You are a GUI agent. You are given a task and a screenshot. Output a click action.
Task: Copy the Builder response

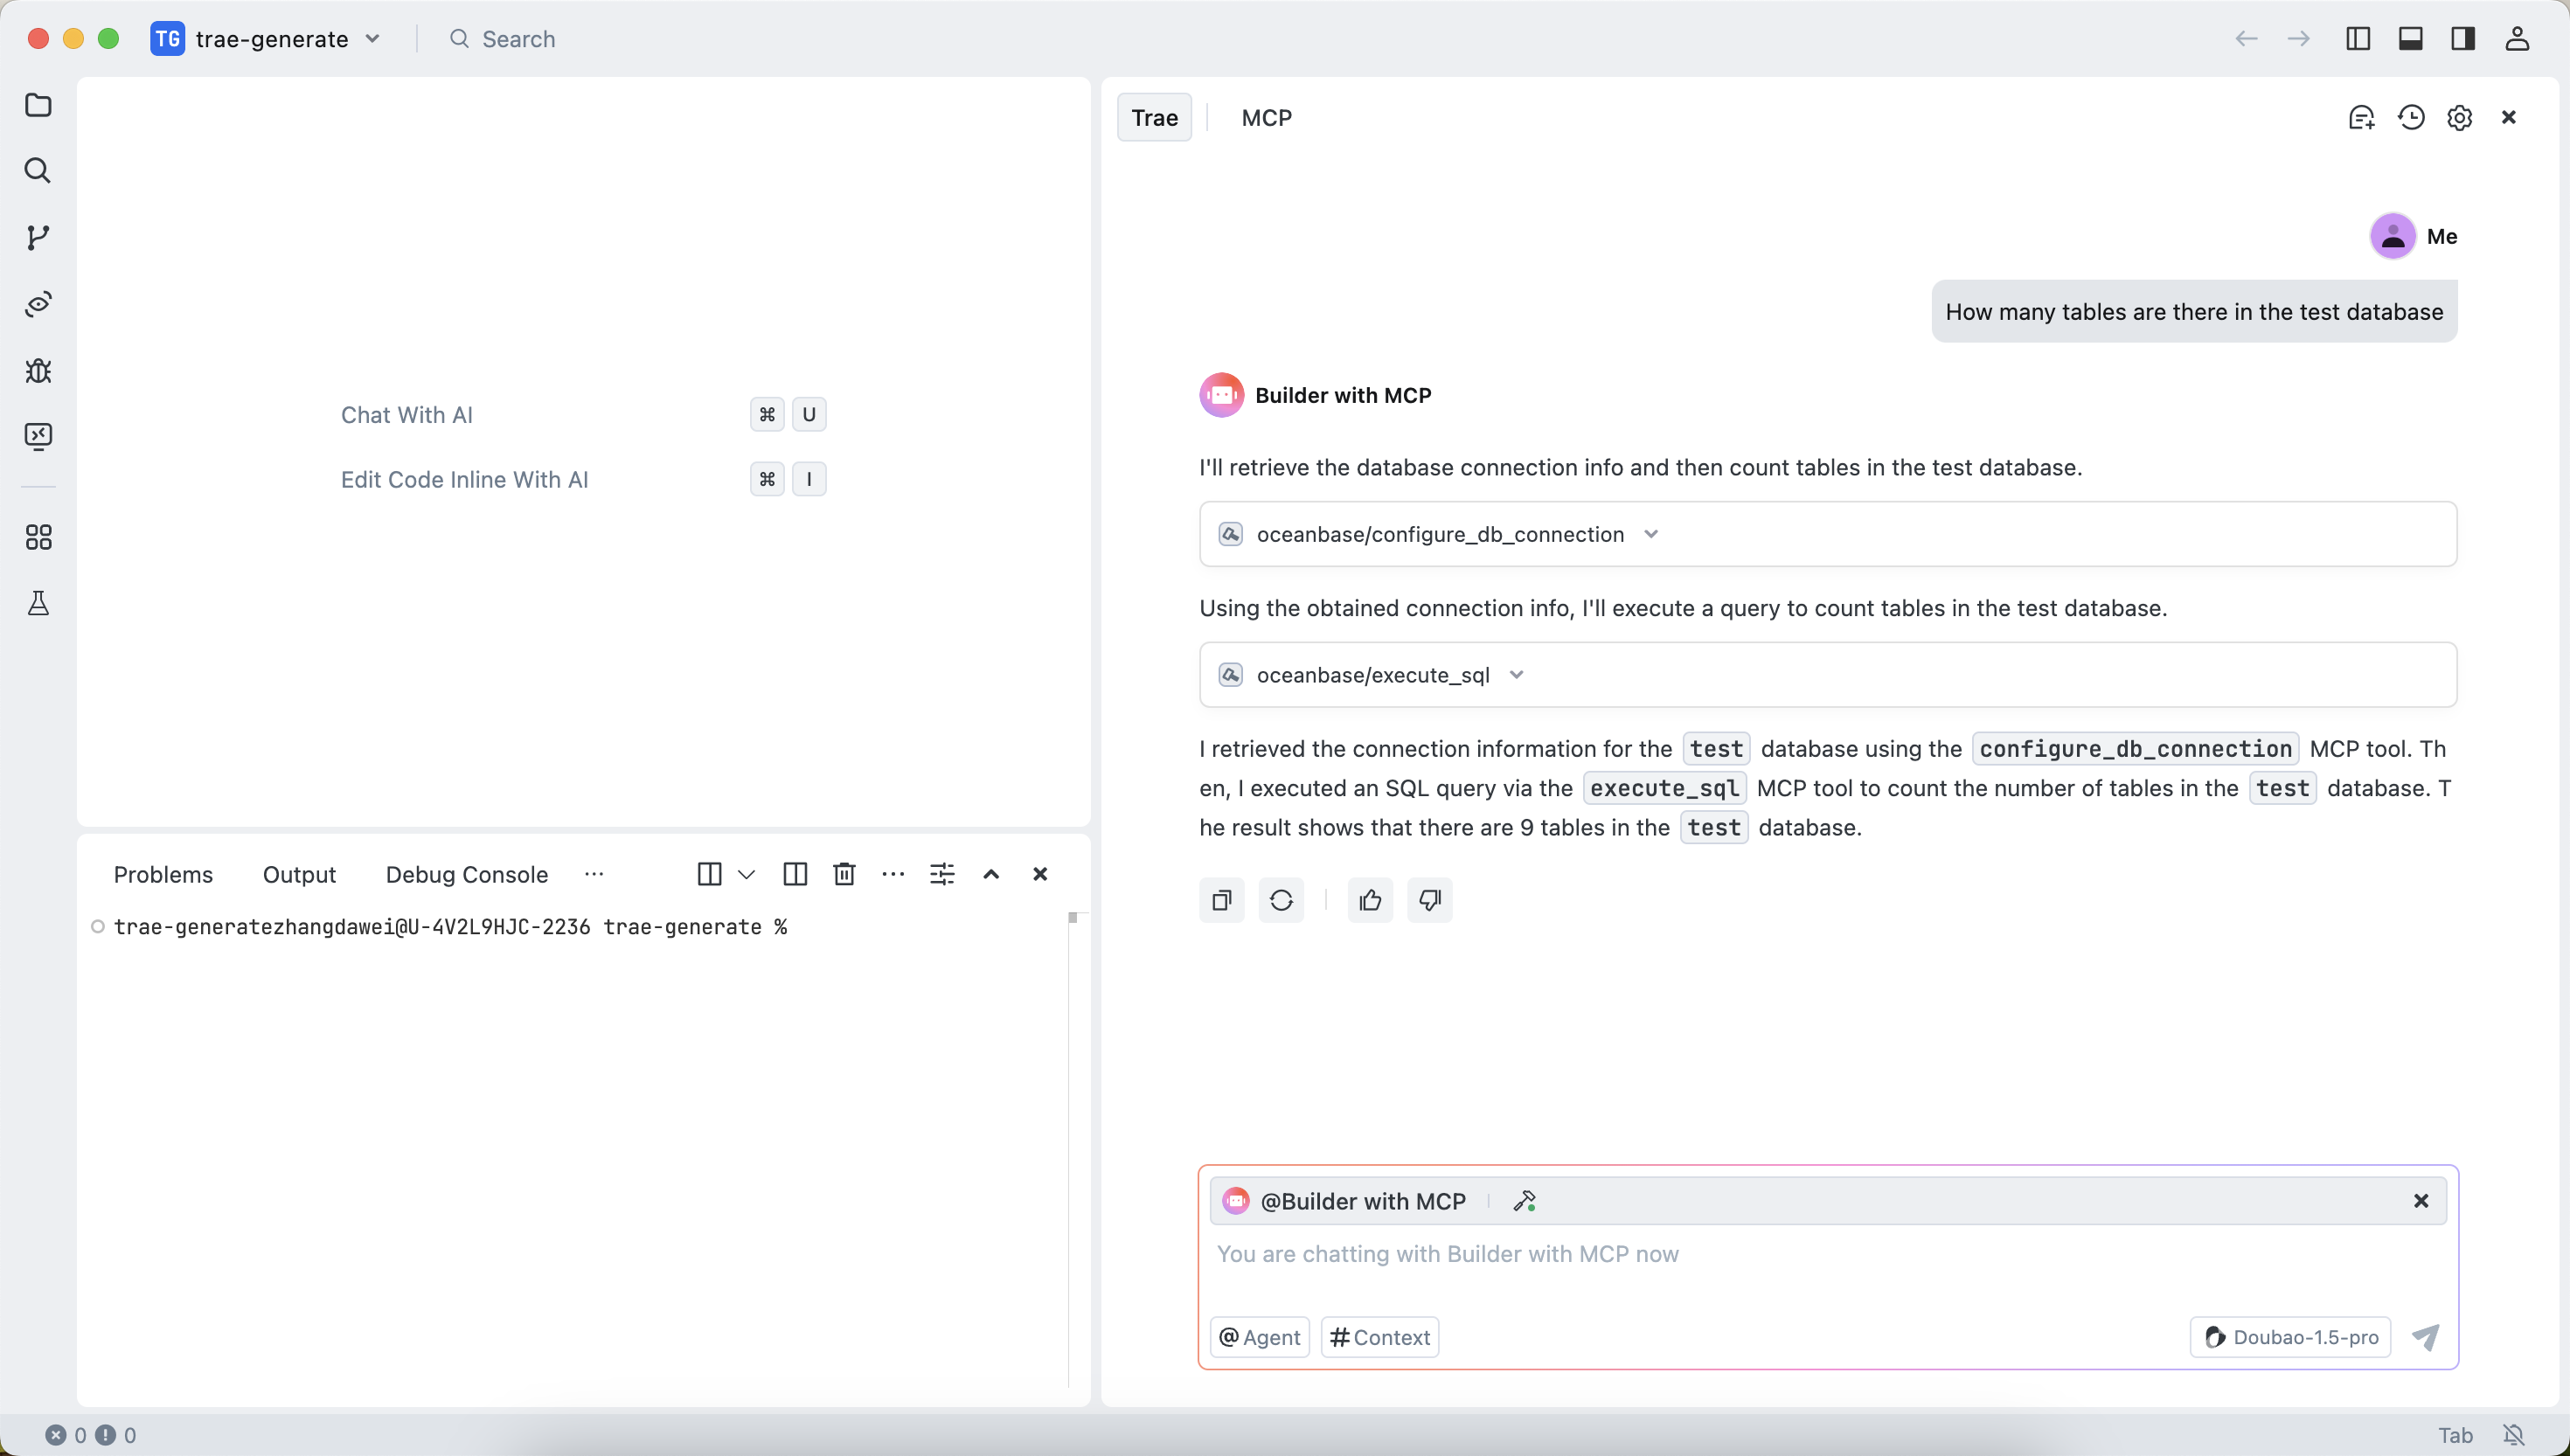[x=1221, y=901]
